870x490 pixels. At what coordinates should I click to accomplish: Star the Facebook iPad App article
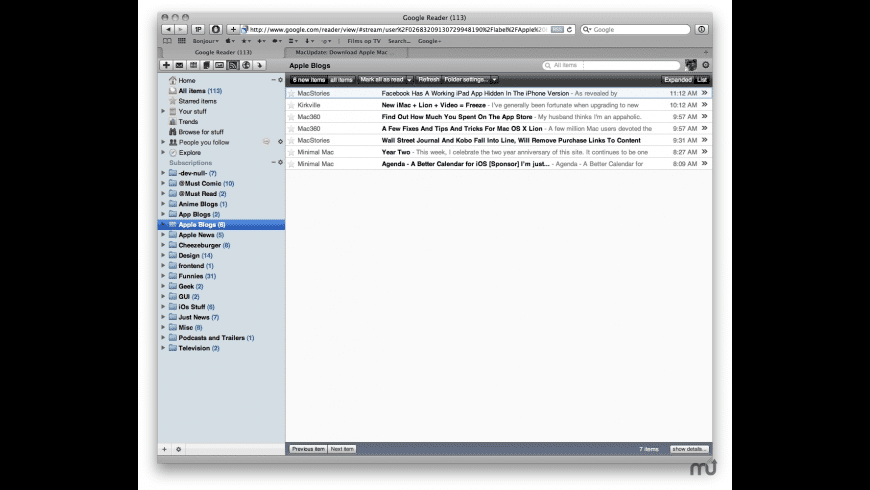(291, 93)
